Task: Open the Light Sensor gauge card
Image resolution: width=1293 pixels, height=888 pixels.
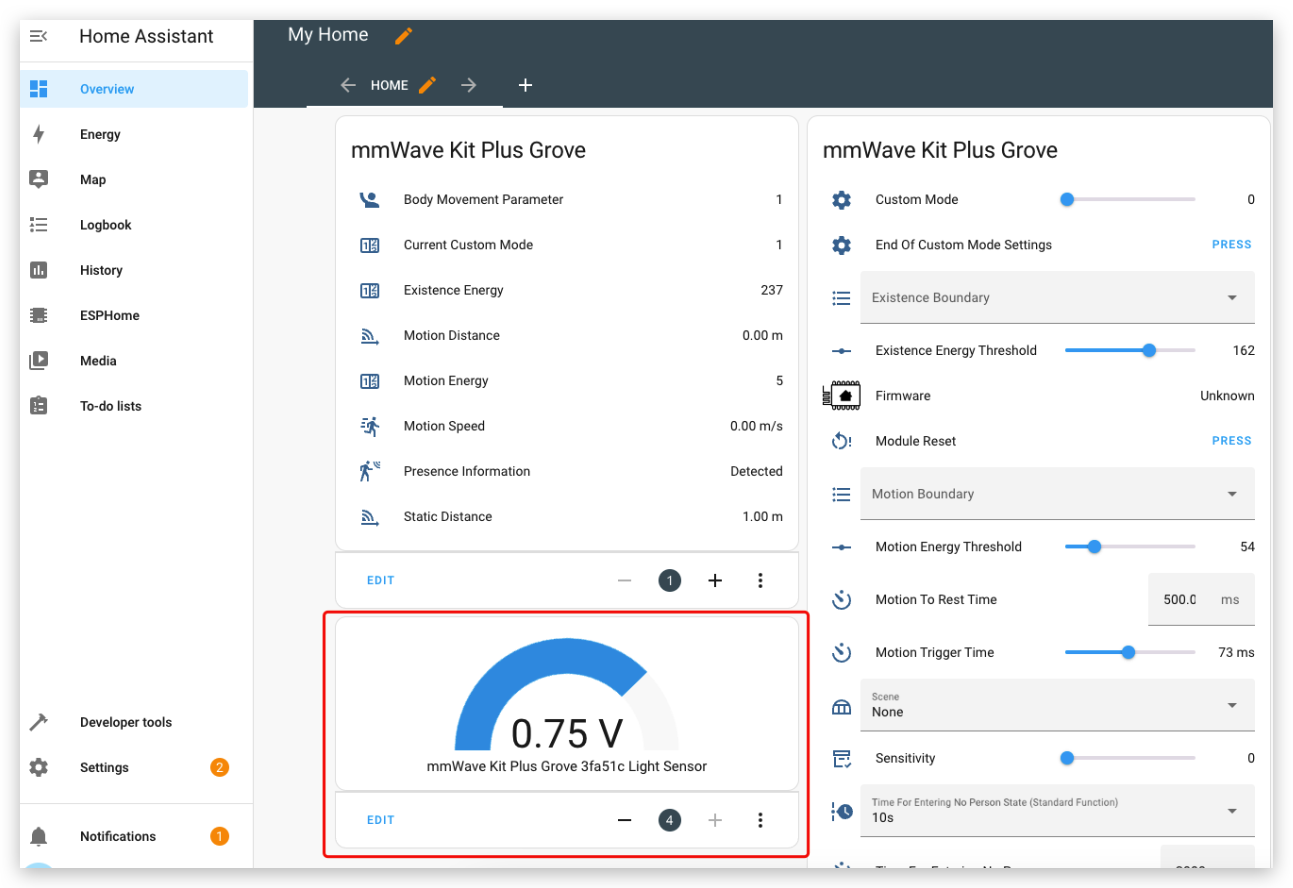Action: click(567, 704)
